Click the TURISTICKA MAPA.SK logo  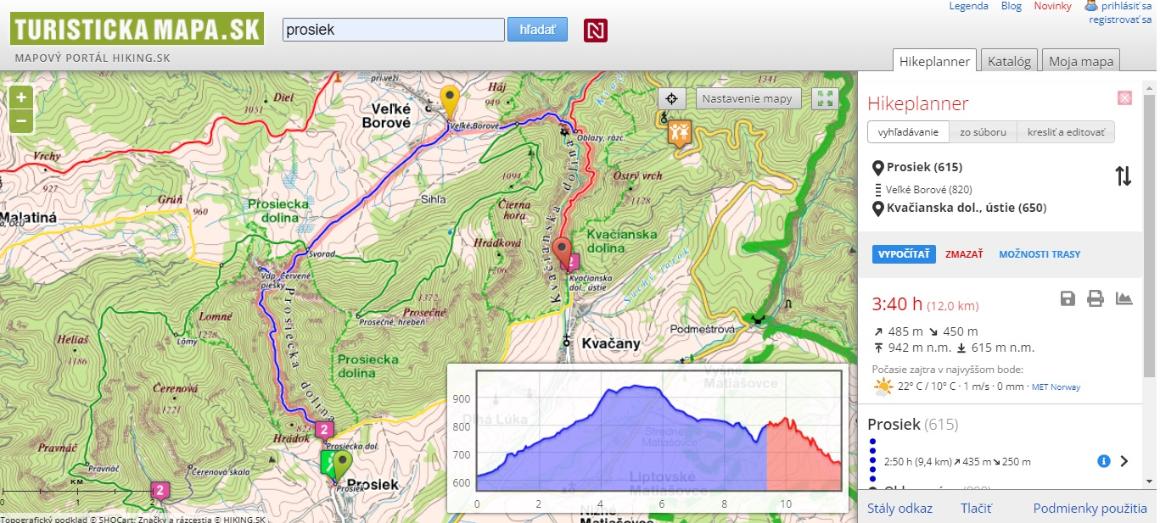point(137,29)
